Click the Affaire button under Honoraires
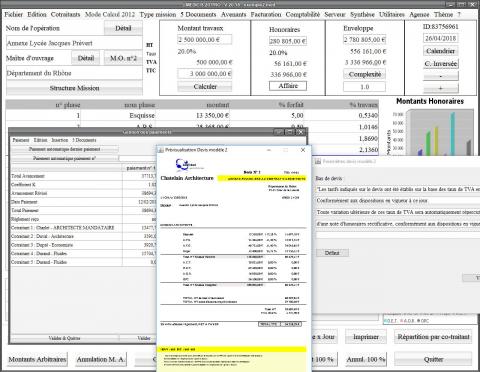 (x=288, y=86)
